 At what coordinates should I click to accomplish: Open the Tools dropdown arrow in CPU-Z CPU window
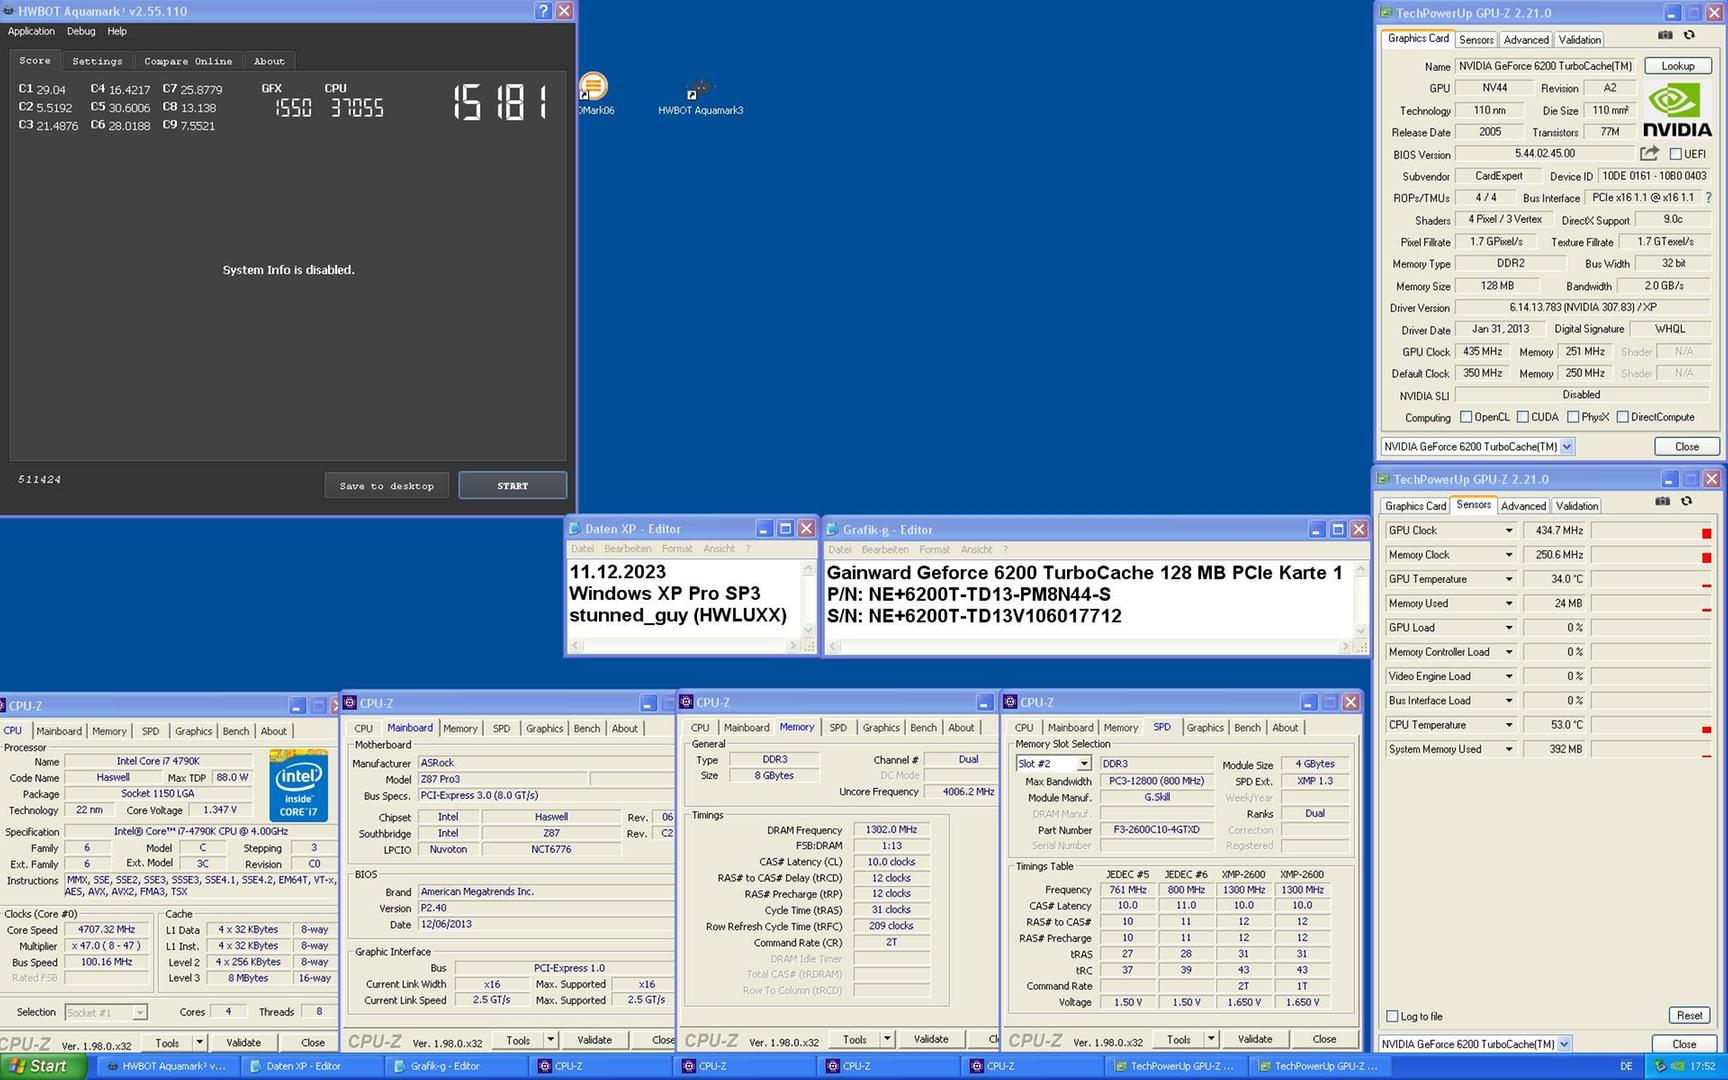coord(199,1042)
